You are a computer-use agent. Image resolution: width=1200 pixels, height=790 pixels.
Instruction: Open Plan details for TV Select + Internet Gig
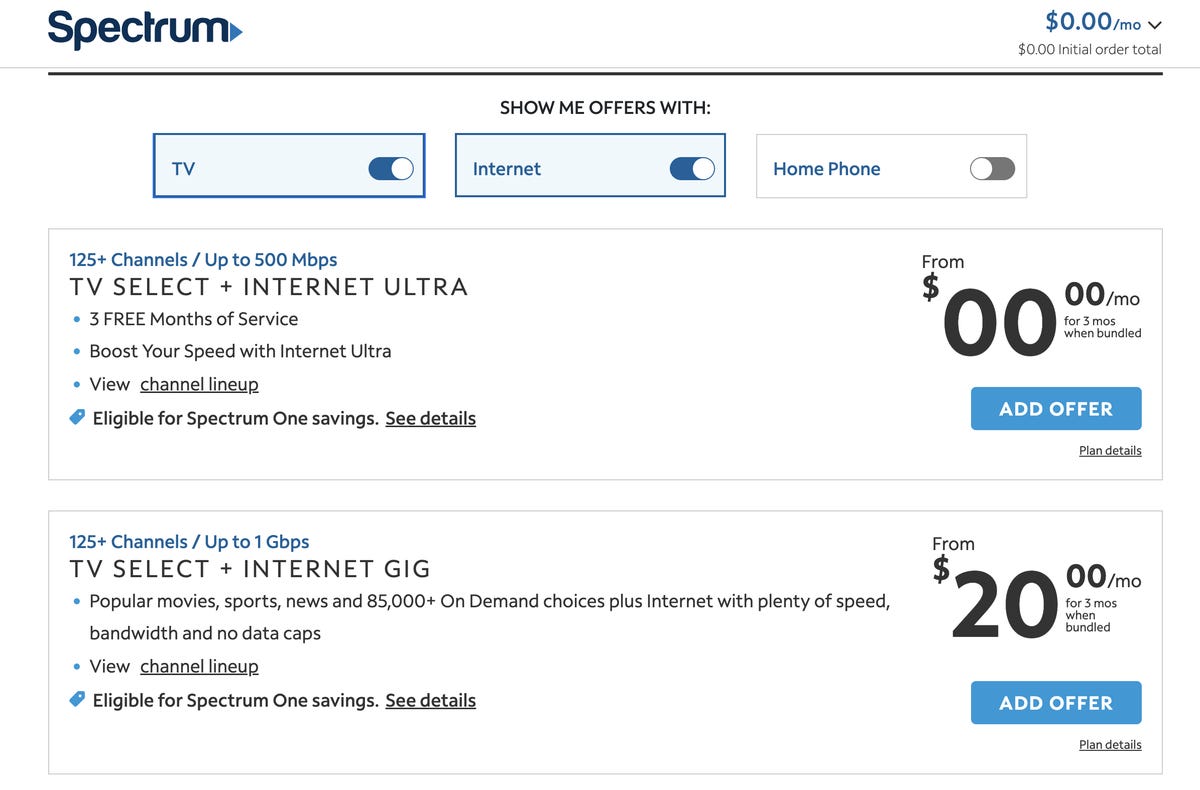[x=1110, y=744]
